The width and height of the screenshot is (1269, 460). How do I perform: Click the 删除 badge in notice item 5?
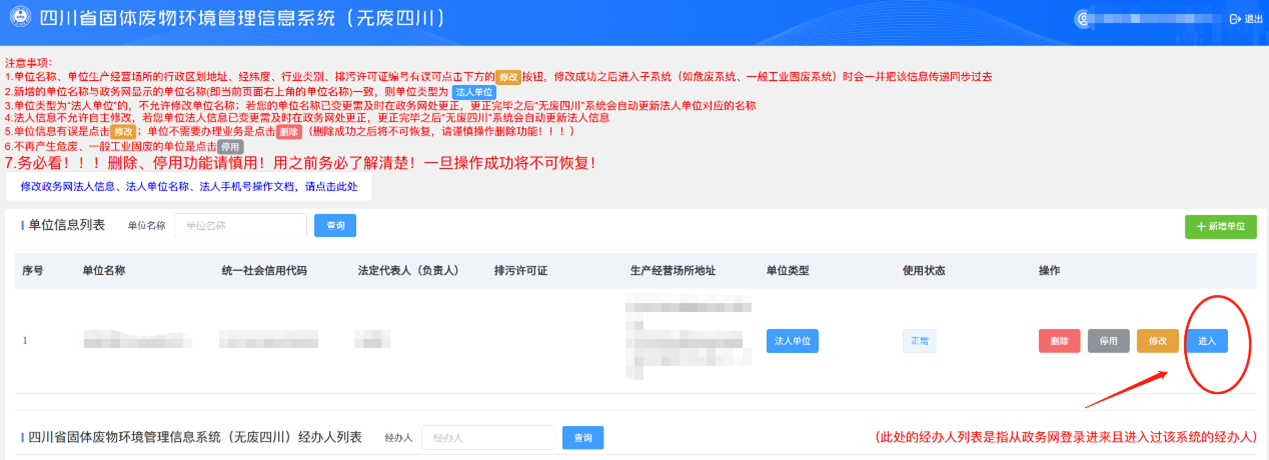(x=288, y=132)
